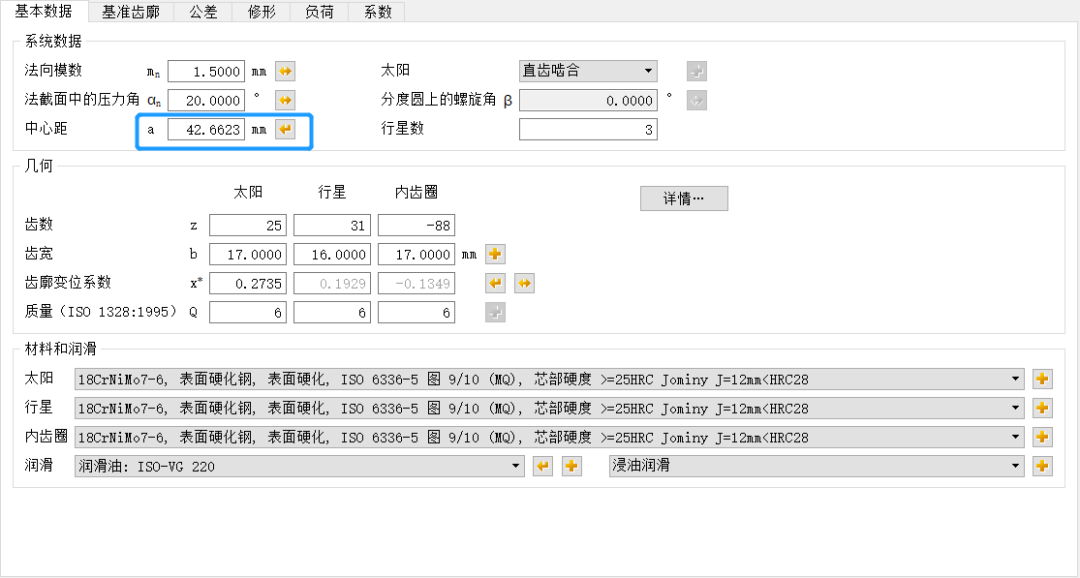Viewport: 1080px width, 578px height.
Task: Click the plus icon at the end of the 行星 material row
Action: click(x=1045, y=408)
